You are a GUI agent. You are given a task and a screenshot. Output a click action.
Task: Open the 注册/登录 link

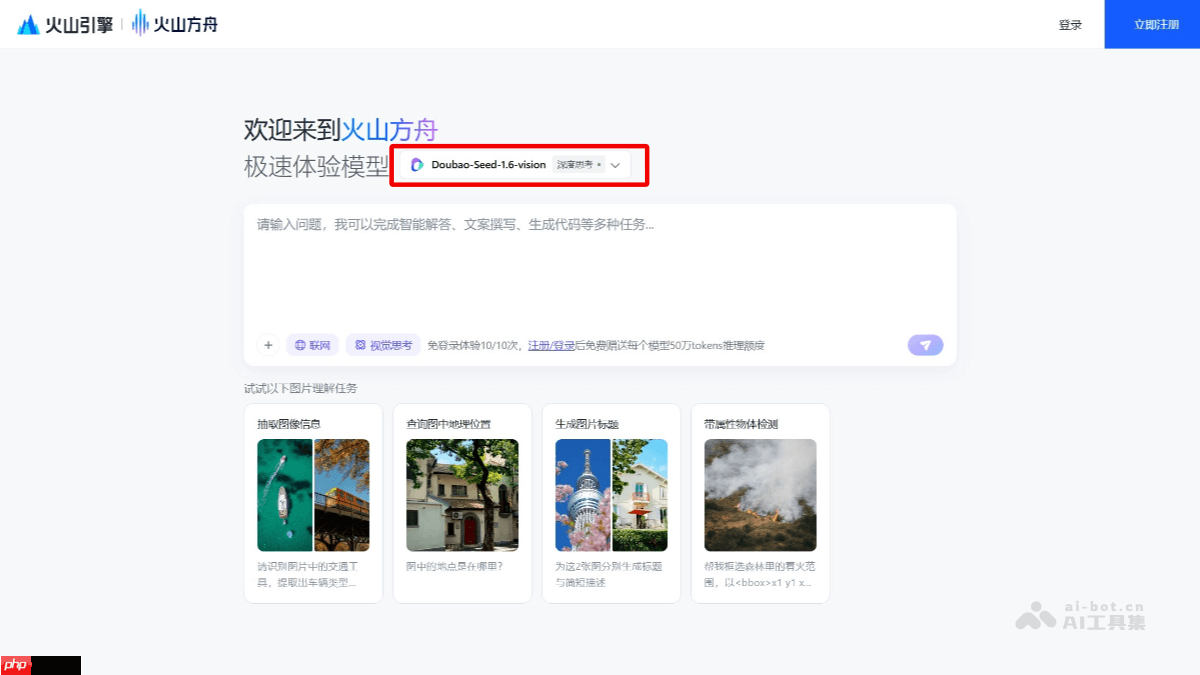553,344
